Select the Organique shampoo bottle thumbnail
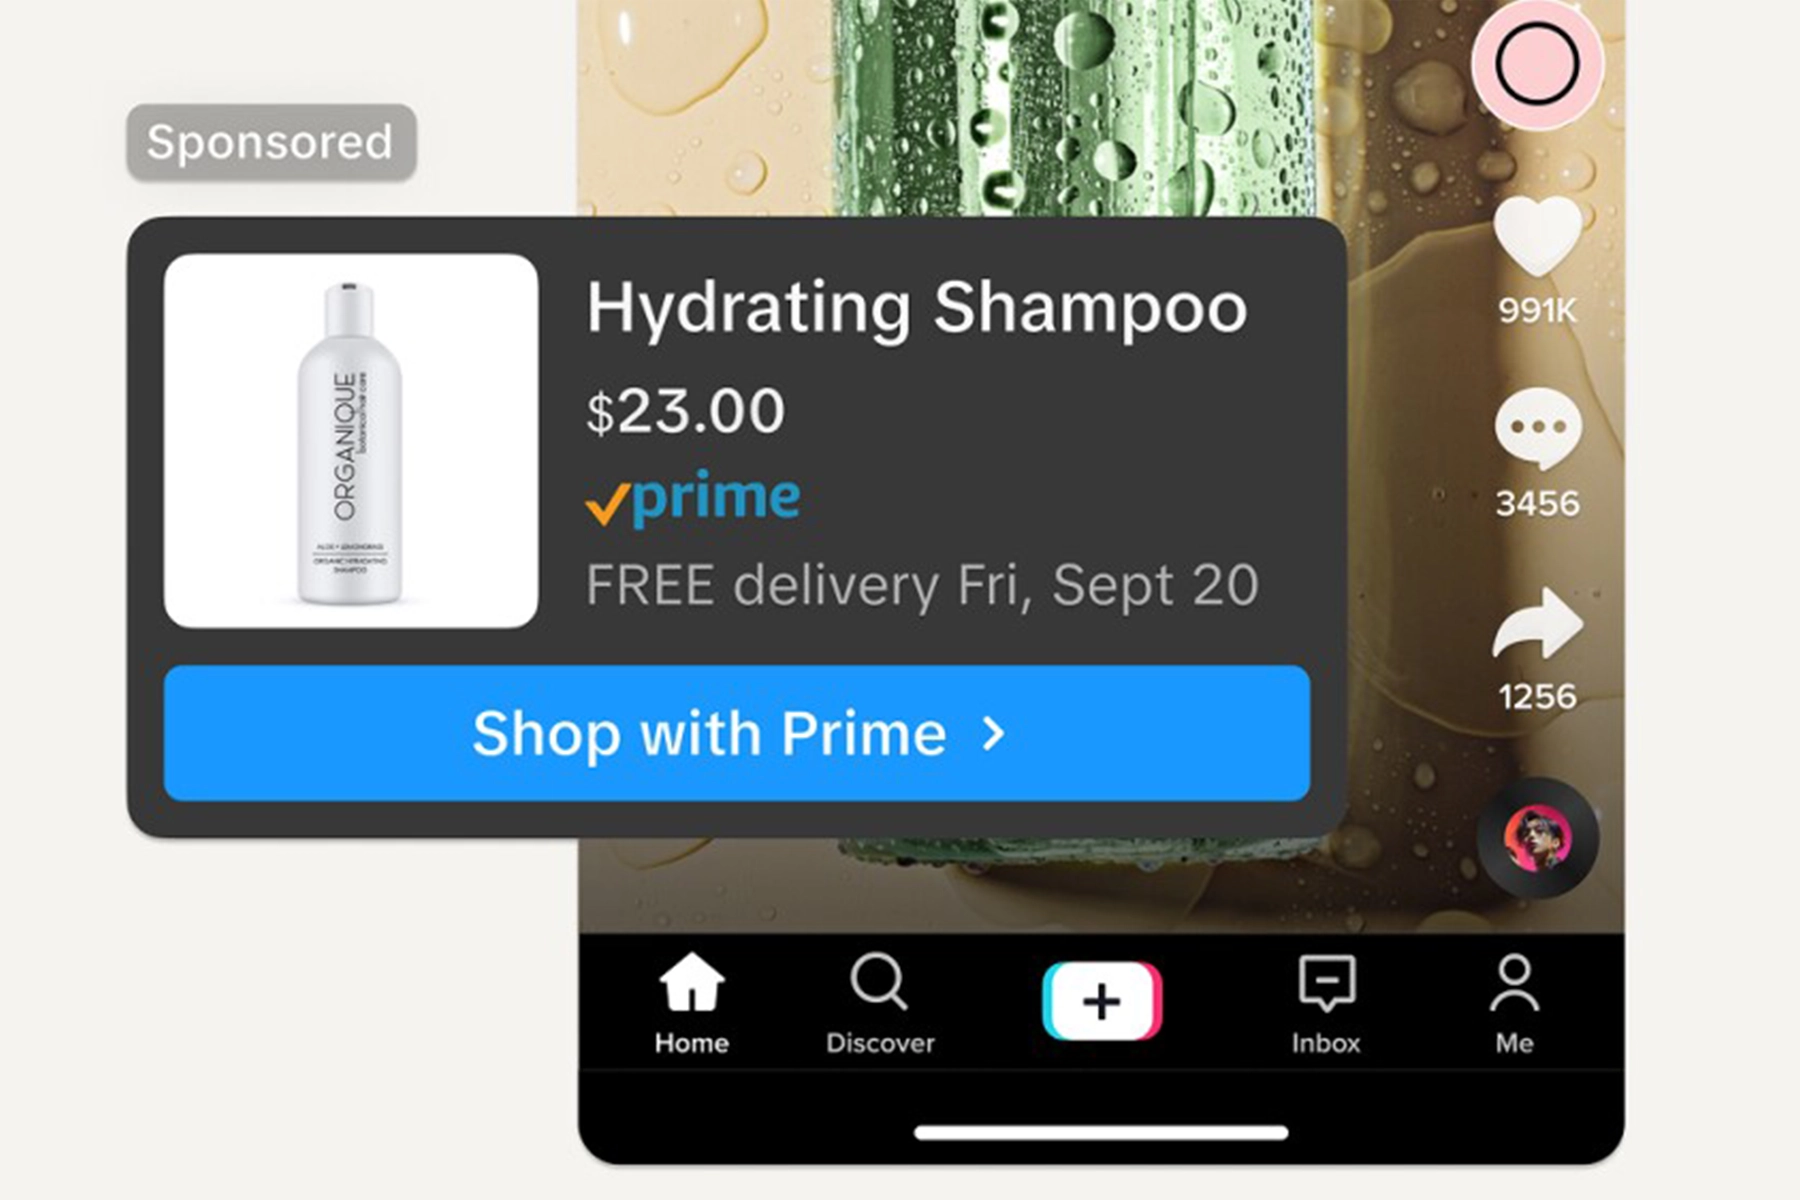This screenshot has width=1800, height=1200. click(351, 441)
